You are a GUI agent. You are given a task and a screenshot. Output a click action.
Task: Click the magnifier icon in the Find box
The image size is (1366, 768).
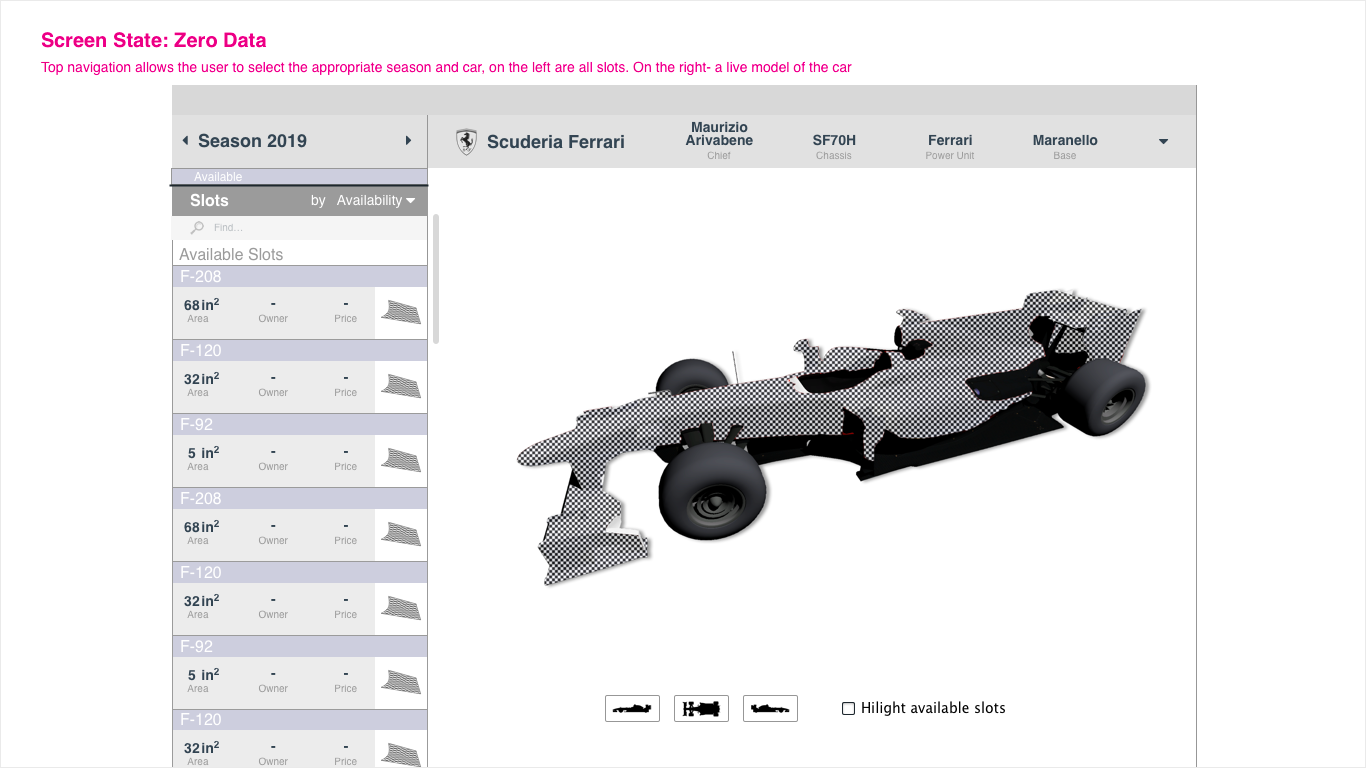198,228
